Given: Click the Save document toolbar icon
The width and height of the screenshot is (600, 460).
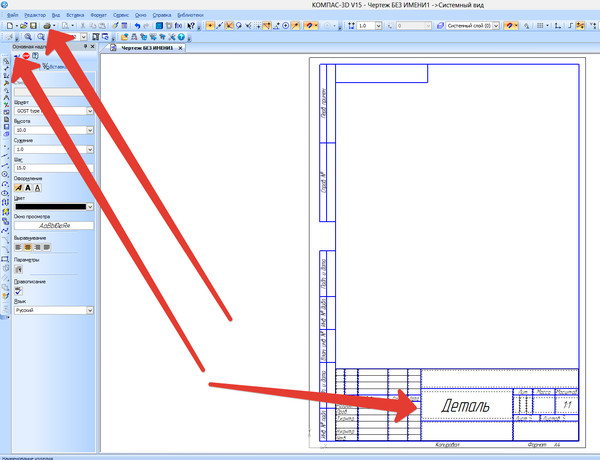Looking at the screenshot, I should 33,24.
